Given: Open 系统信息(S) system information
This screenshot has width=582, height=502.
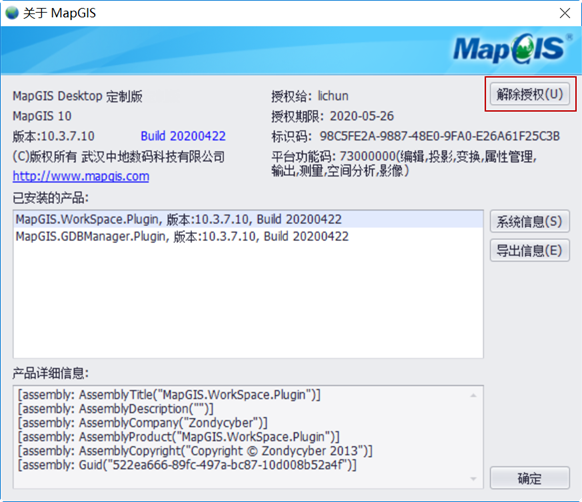Looking at the screenshot, I should [530, 222].
